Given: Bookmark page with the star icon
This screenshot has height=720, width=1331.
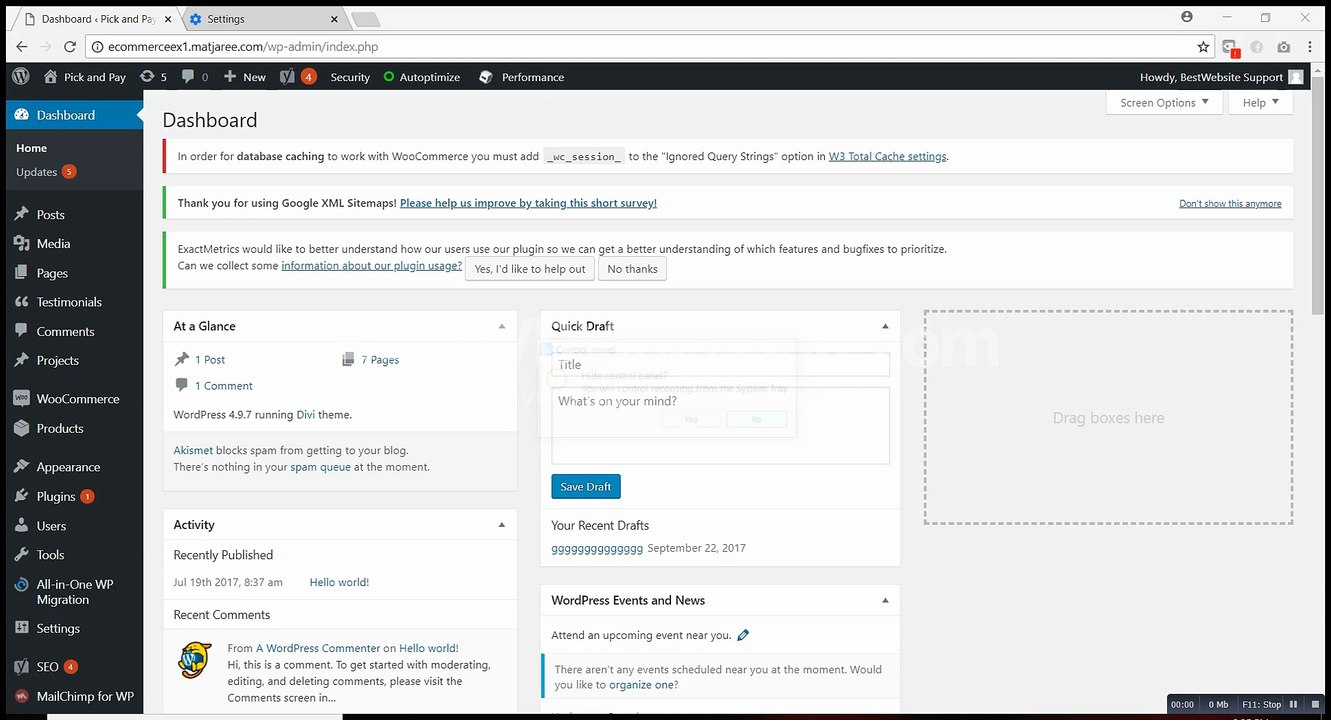Looking at the screenshot, I should [x=1203, y=46].
